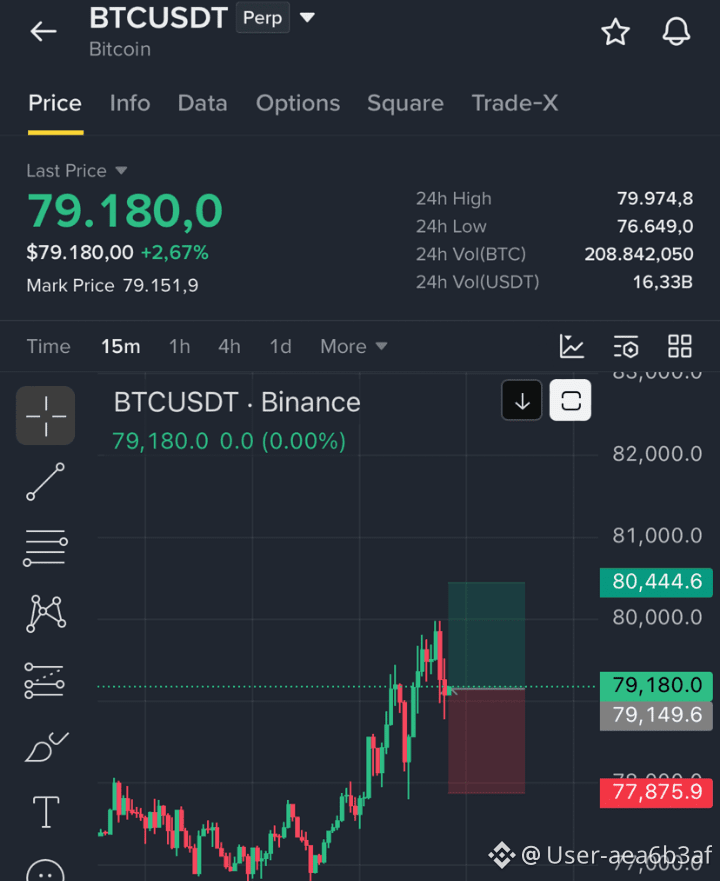Image resolution: width=720 pixels, height=881 pixels.
Task: Click the chart download arrow button
Action: (522, 401)
